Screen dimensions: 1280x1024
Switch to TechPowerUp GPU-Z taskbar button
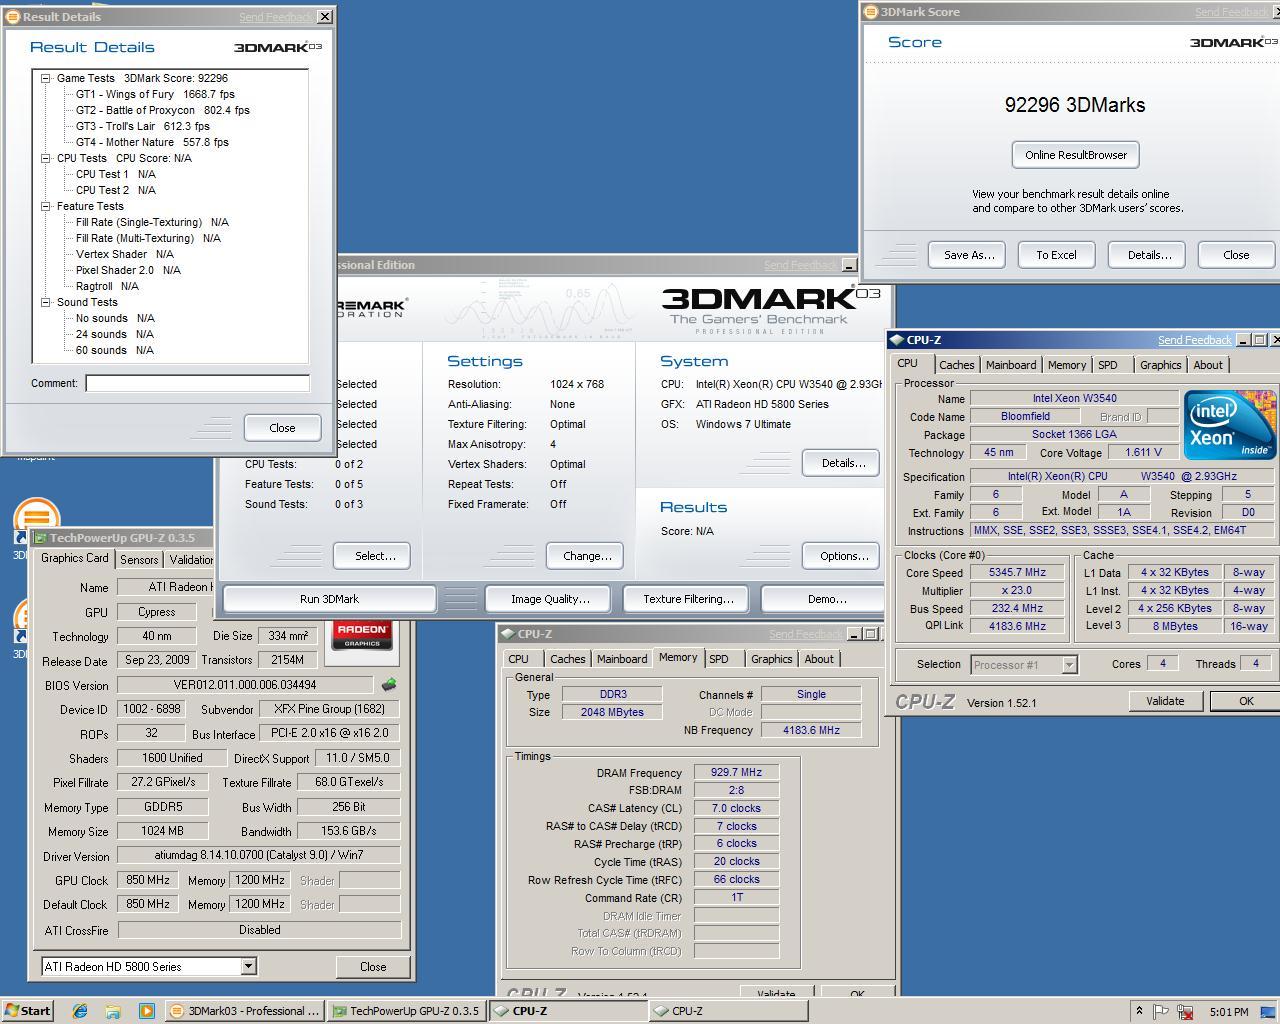click(406, 1011)
